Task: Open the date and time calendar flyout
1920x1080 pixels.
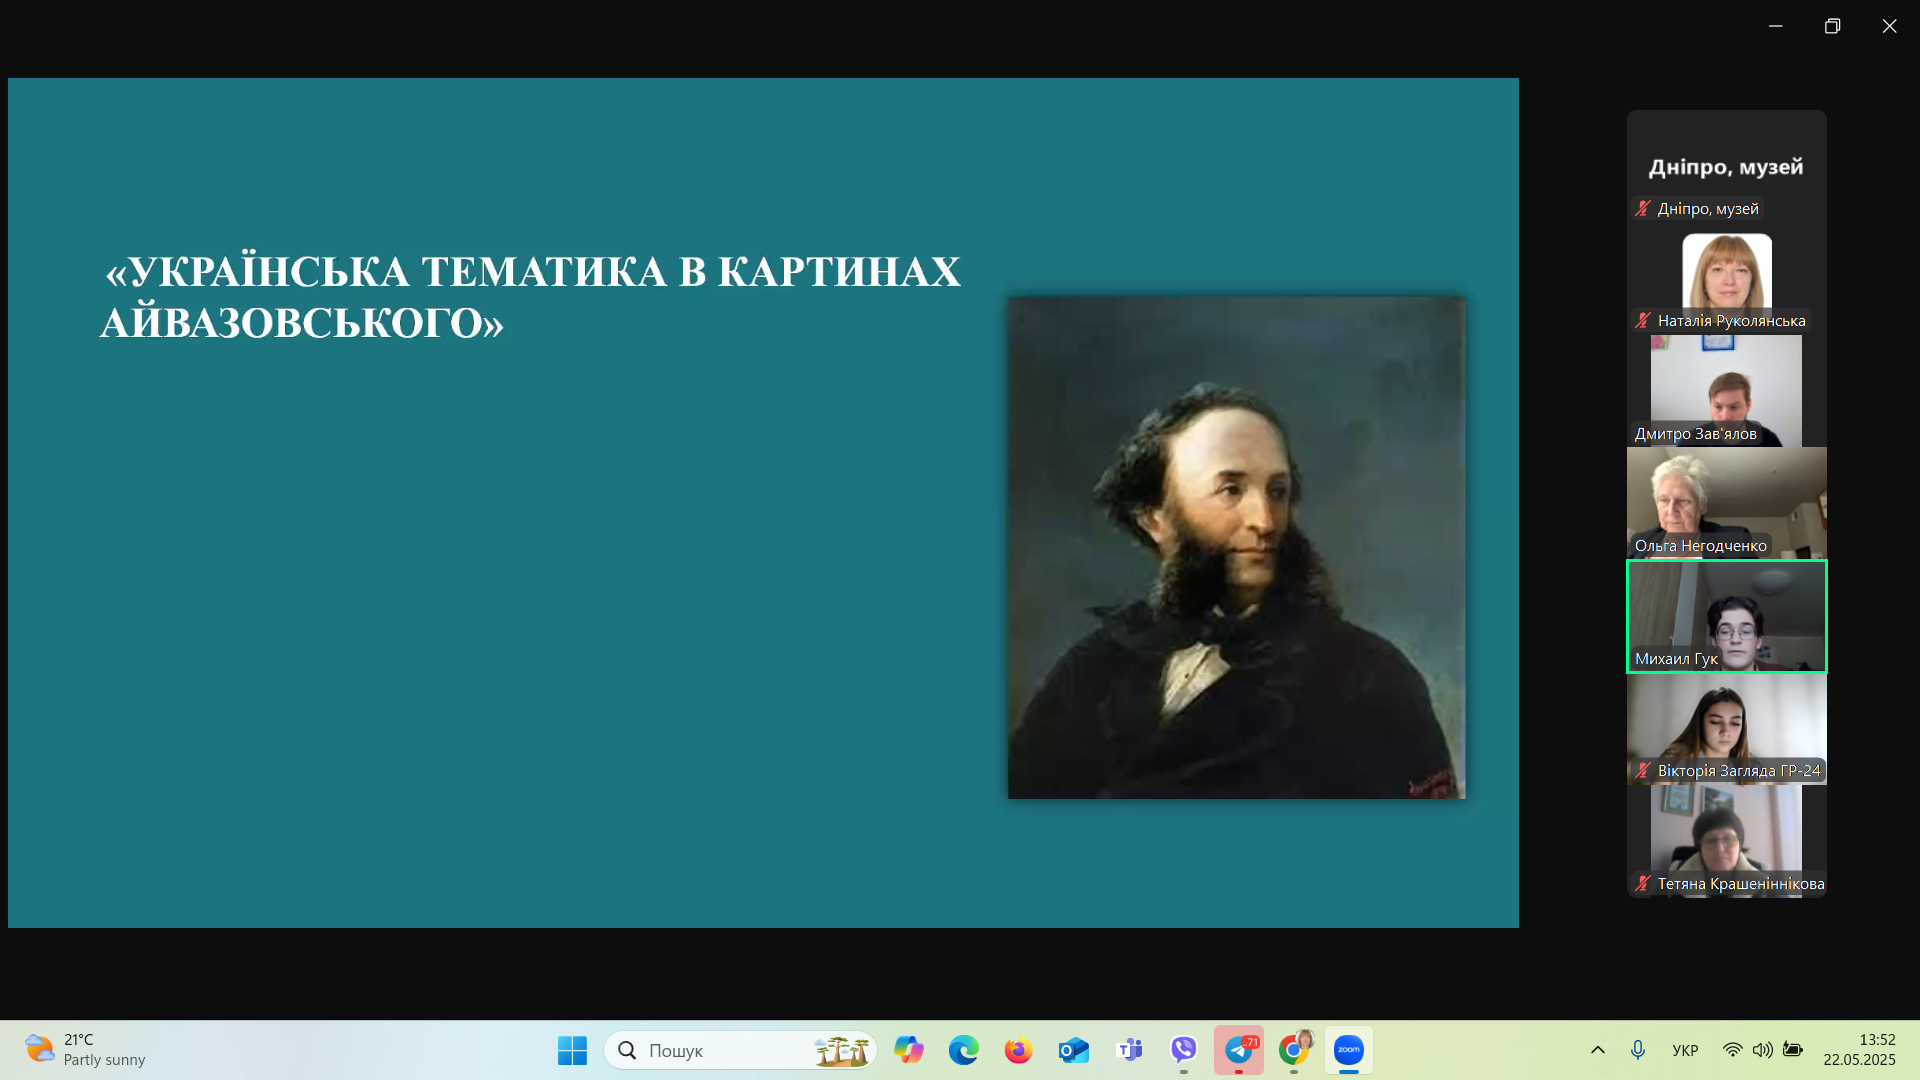Action: 1858,1050
